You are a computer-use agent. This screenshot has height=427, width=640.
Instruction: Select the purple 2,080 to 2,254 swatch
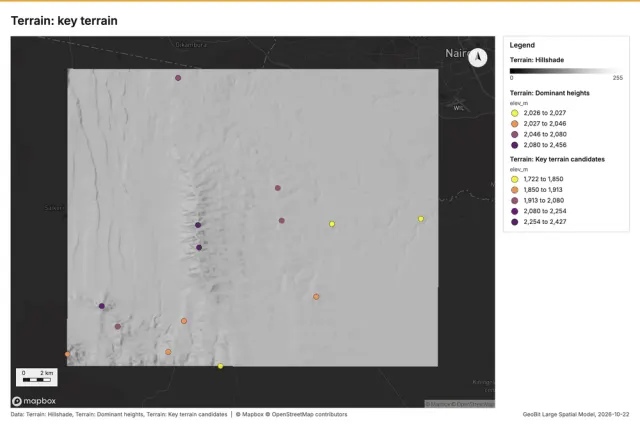pyautogui.click(x=515, y=211)
